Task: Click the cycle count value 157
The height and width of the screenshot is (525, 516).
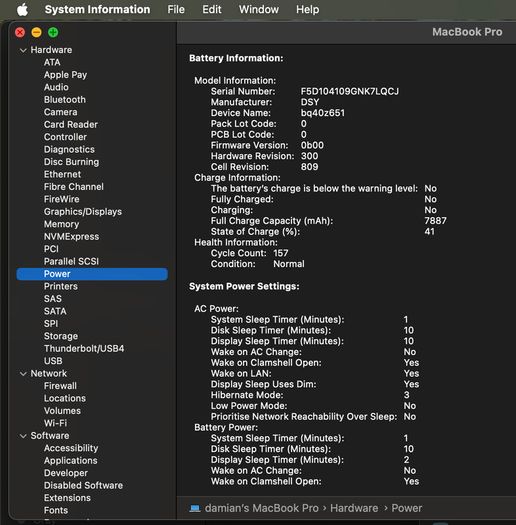Action: click(x=281, y=253)
